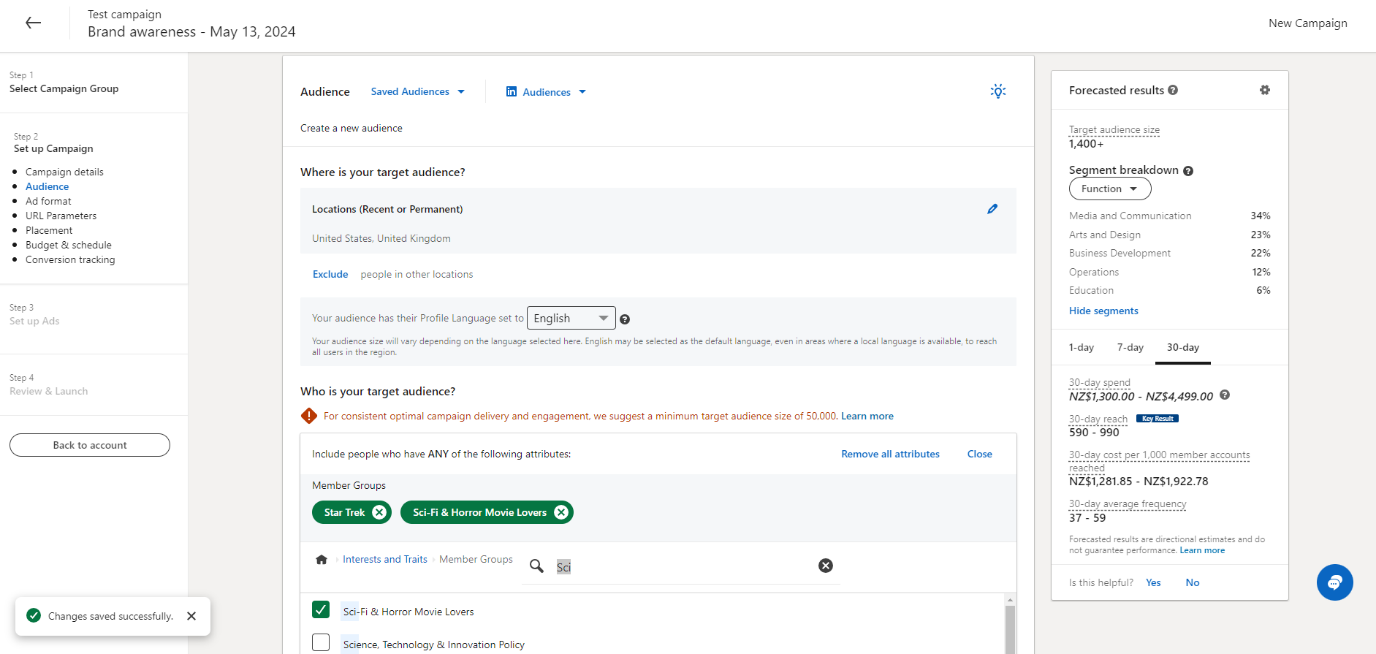Click the Remove all attributes link
1376x654 pixels.
(890, 453)
